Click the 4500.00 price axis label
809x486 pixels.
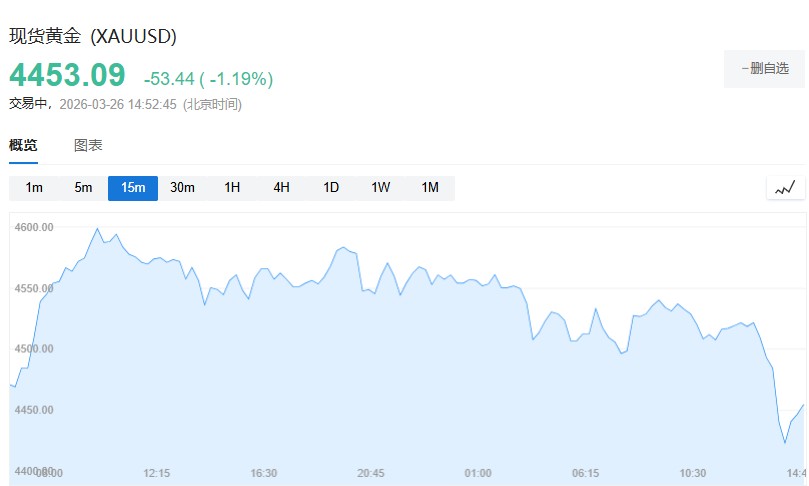34,349
